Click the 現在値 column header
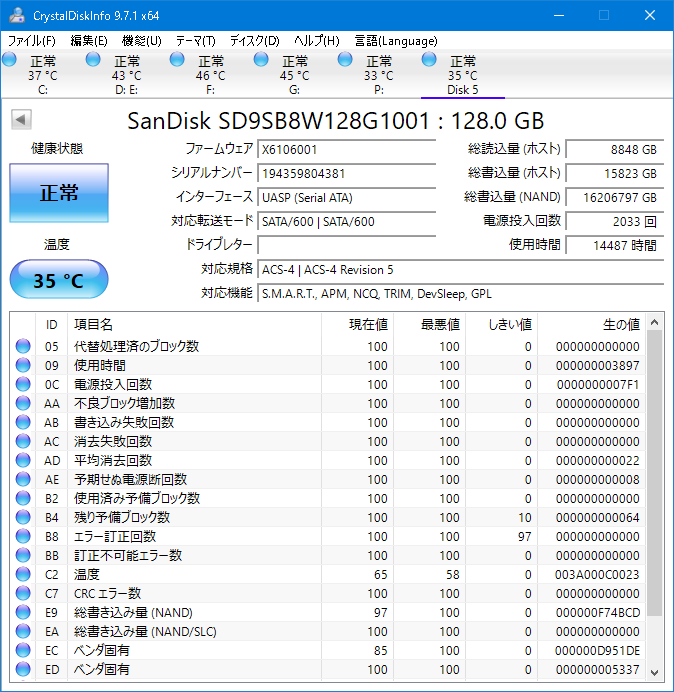This screenshot has height=692, width=674. [357, 325]
